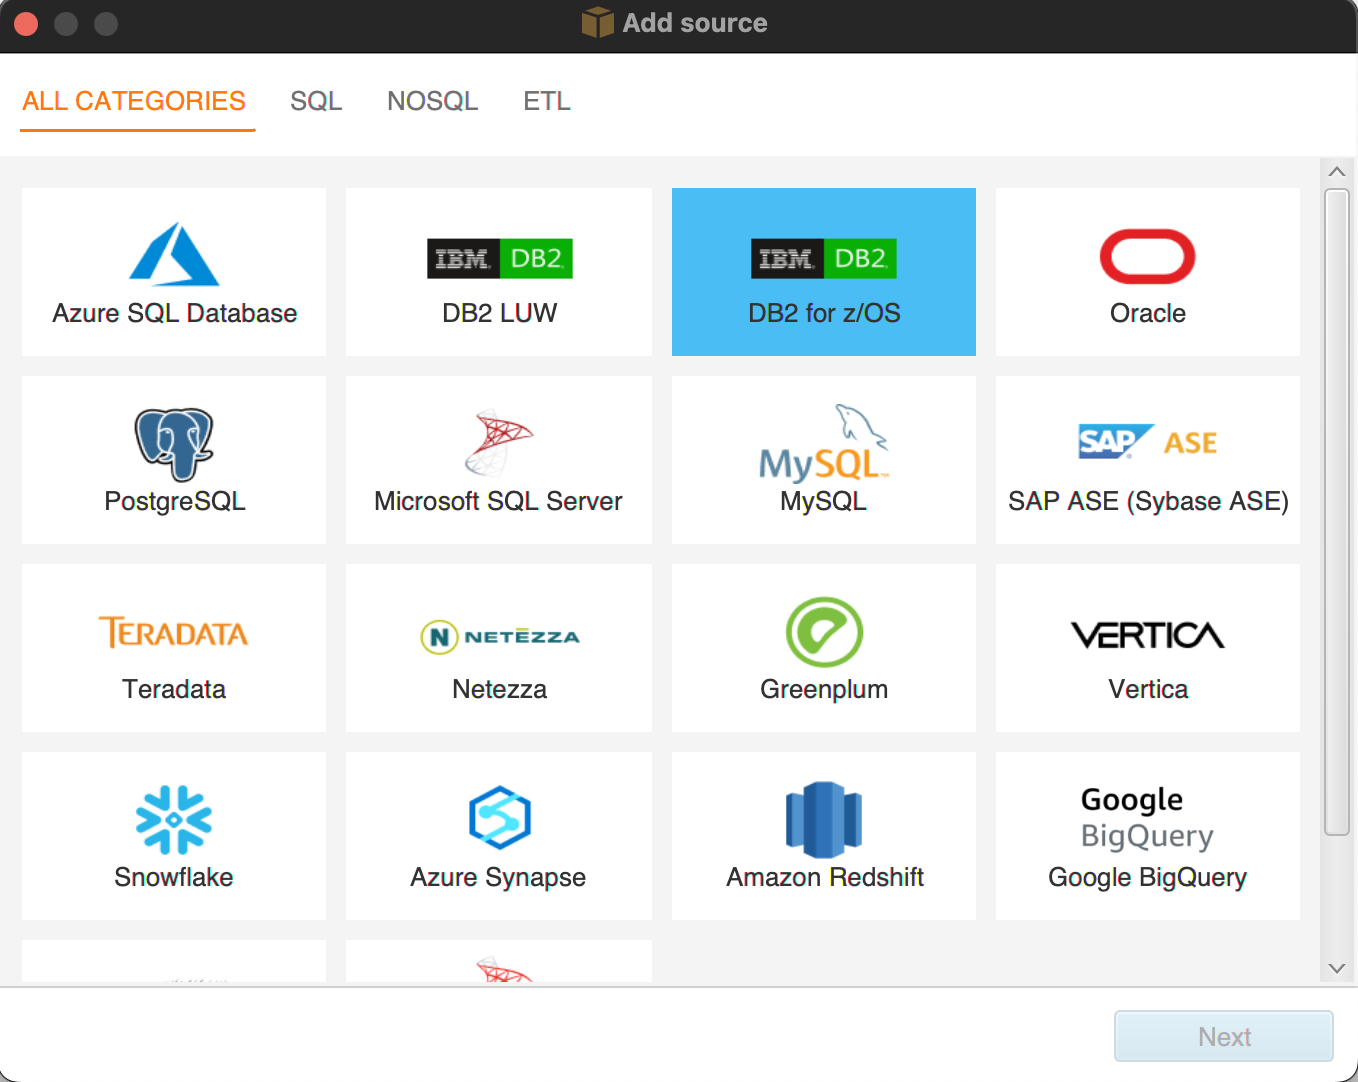
Task: Click the DB2 for z/OS logo icon
Action: [824, 259]
